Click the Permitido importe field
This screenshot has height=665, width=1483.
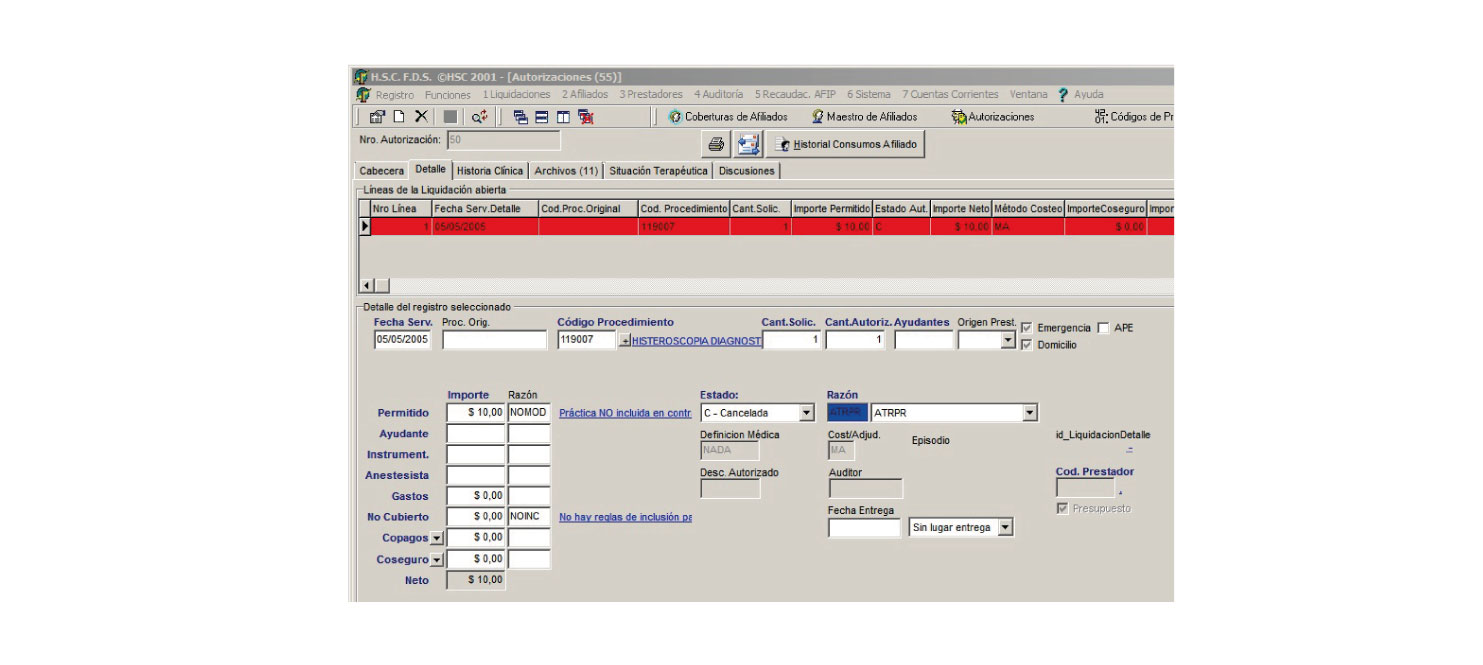coord(476,412)
